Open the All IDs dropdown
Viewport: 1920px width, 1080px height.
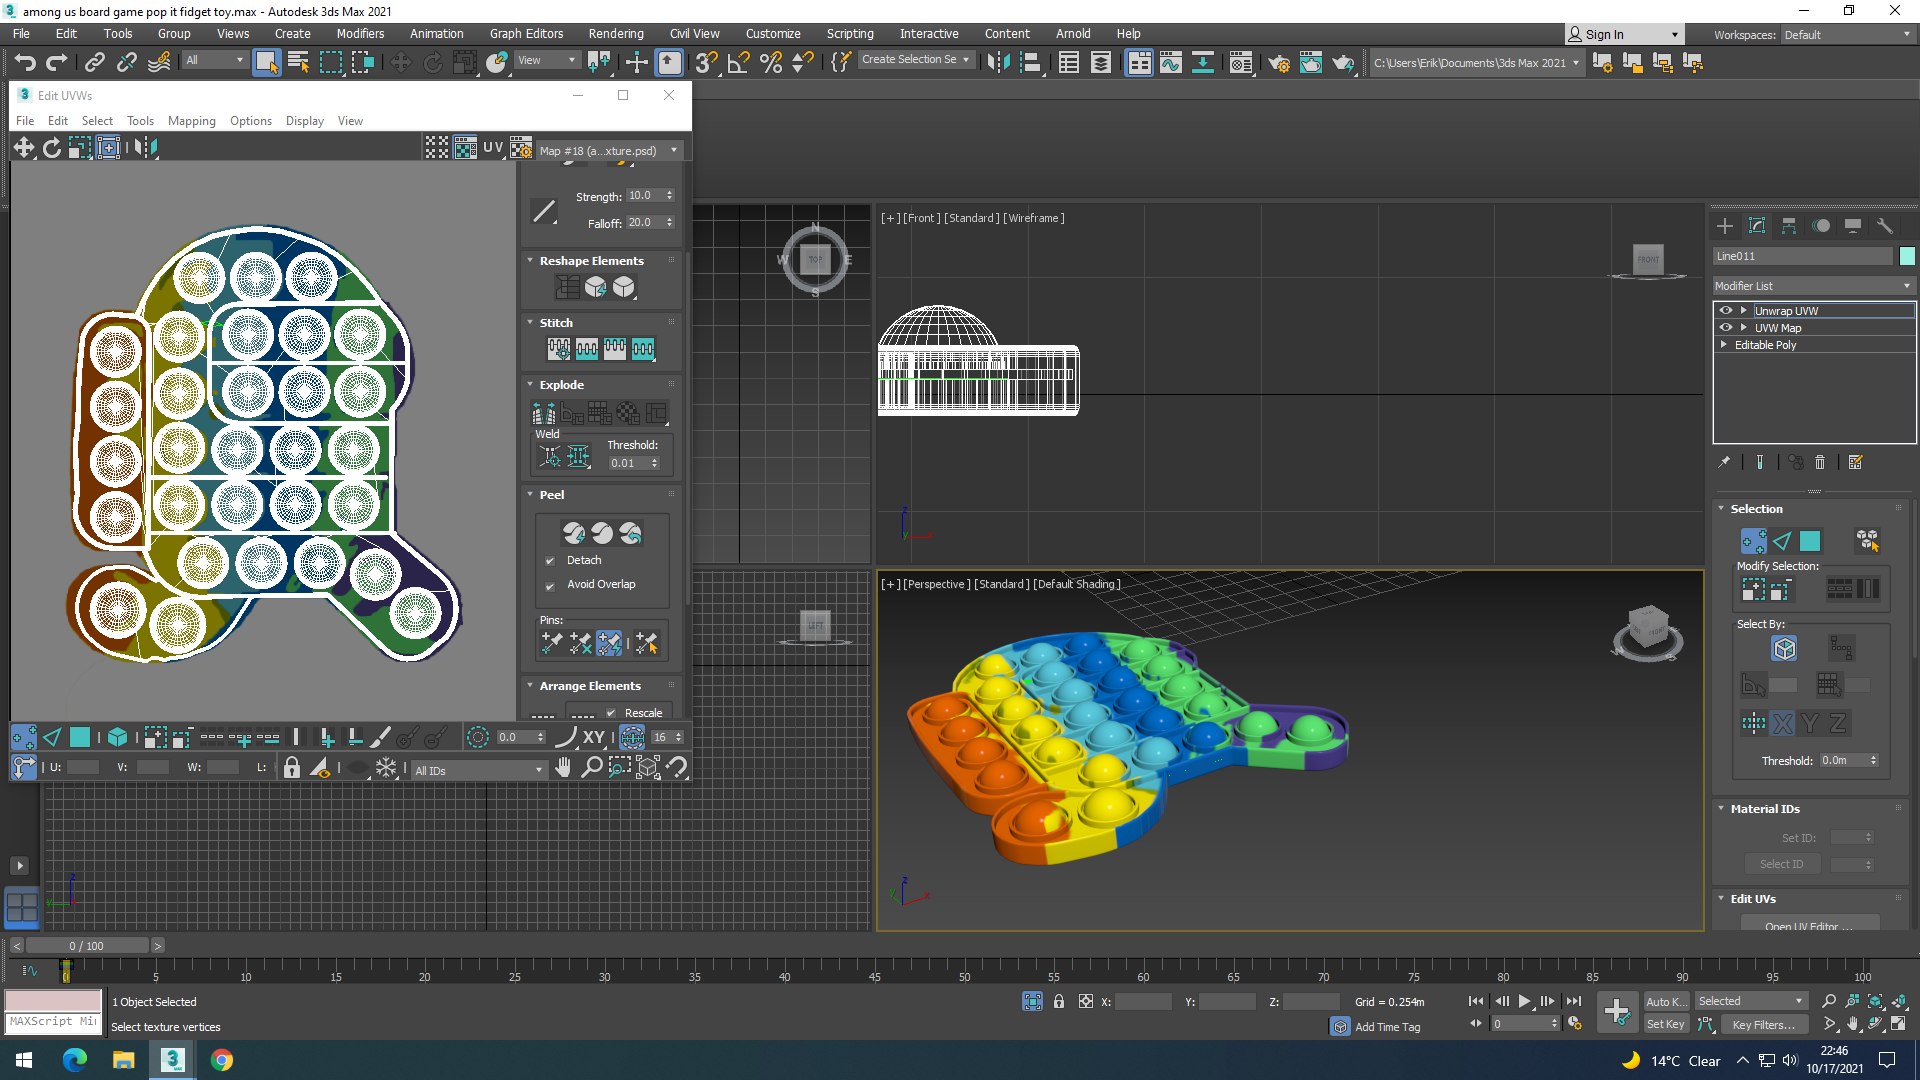tap(478, 770)
